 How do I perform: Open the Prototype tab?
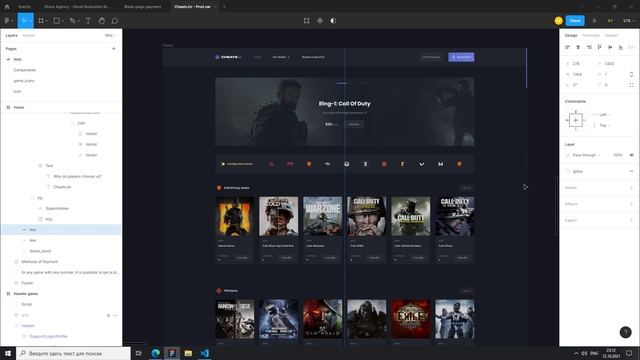coord(591,36)
